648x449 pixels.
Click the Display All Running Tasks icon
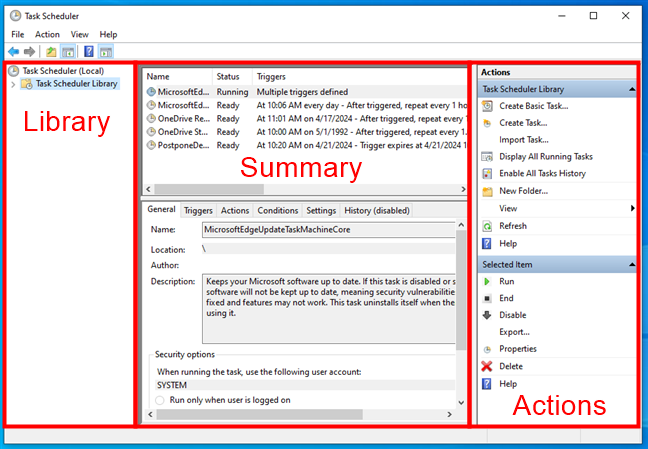487,157
